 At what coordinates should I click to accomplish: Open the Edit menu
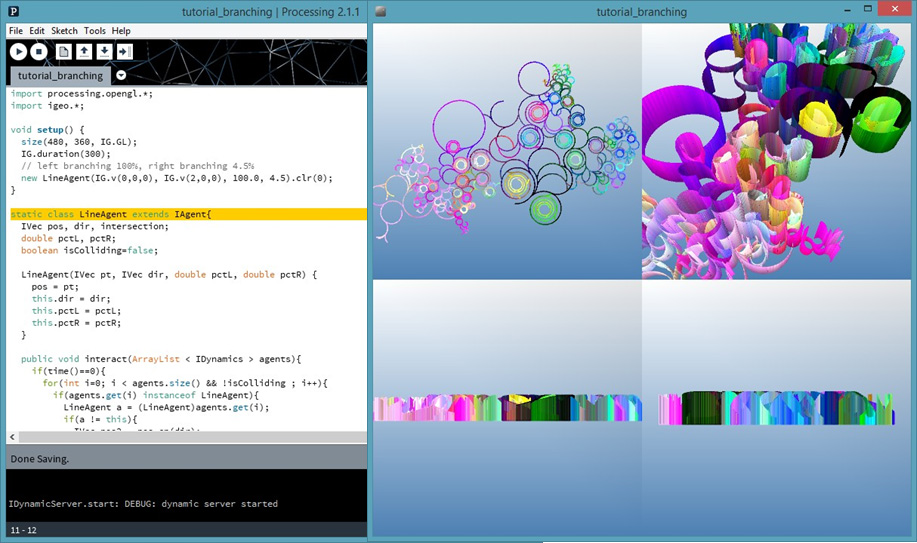click(x=37, y=31)
